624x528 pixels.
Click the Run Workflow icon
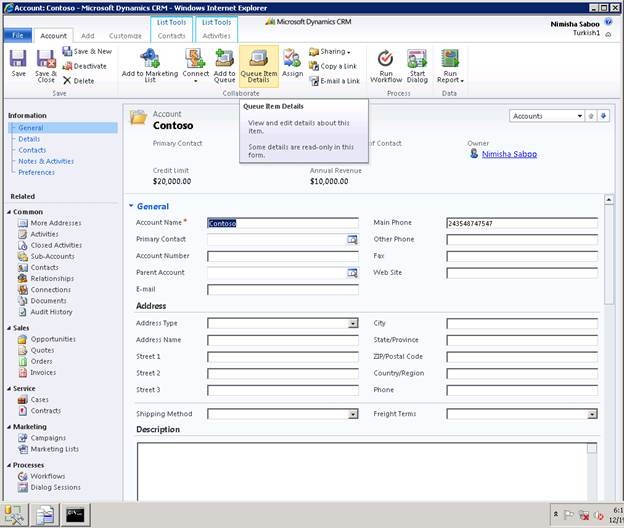385,58
